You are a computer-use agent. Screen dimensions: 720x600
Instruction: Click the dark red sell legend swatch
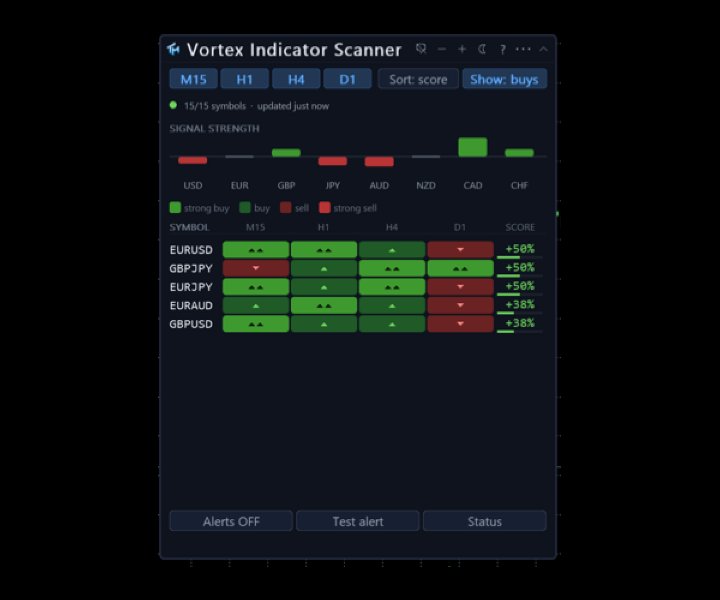286,207
